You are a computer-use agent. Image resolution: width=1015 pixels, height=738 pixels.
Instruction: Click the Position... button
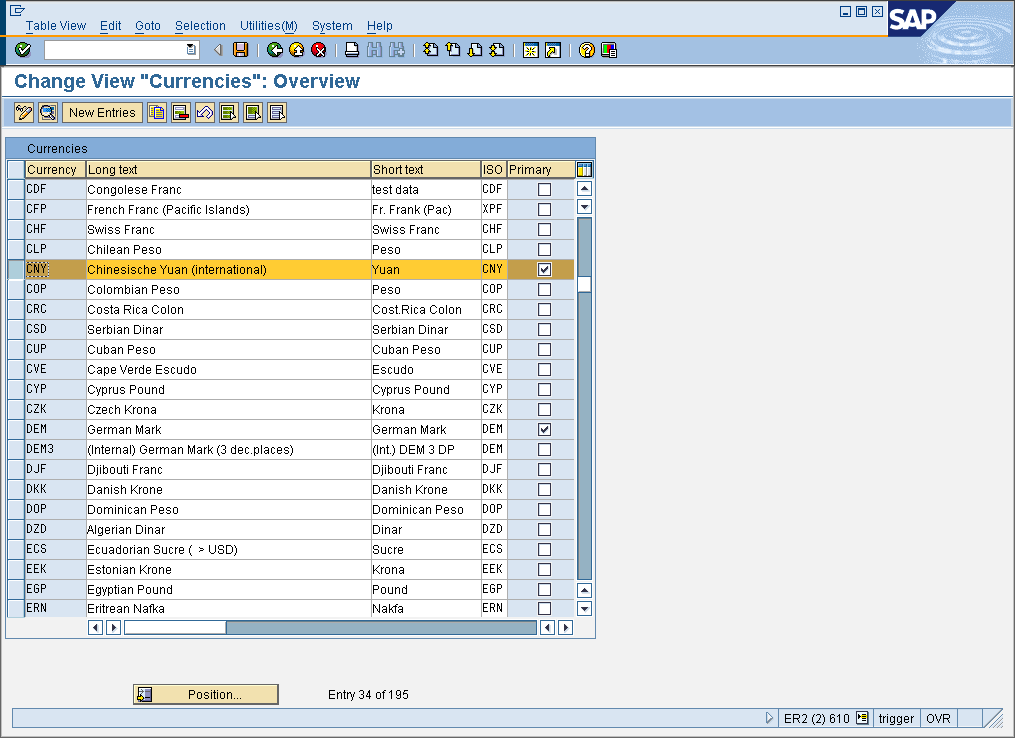click(x=205, y=693)
